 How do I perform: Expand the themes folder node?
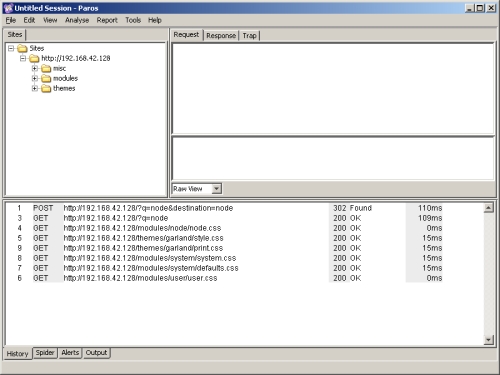click(35, 88)
